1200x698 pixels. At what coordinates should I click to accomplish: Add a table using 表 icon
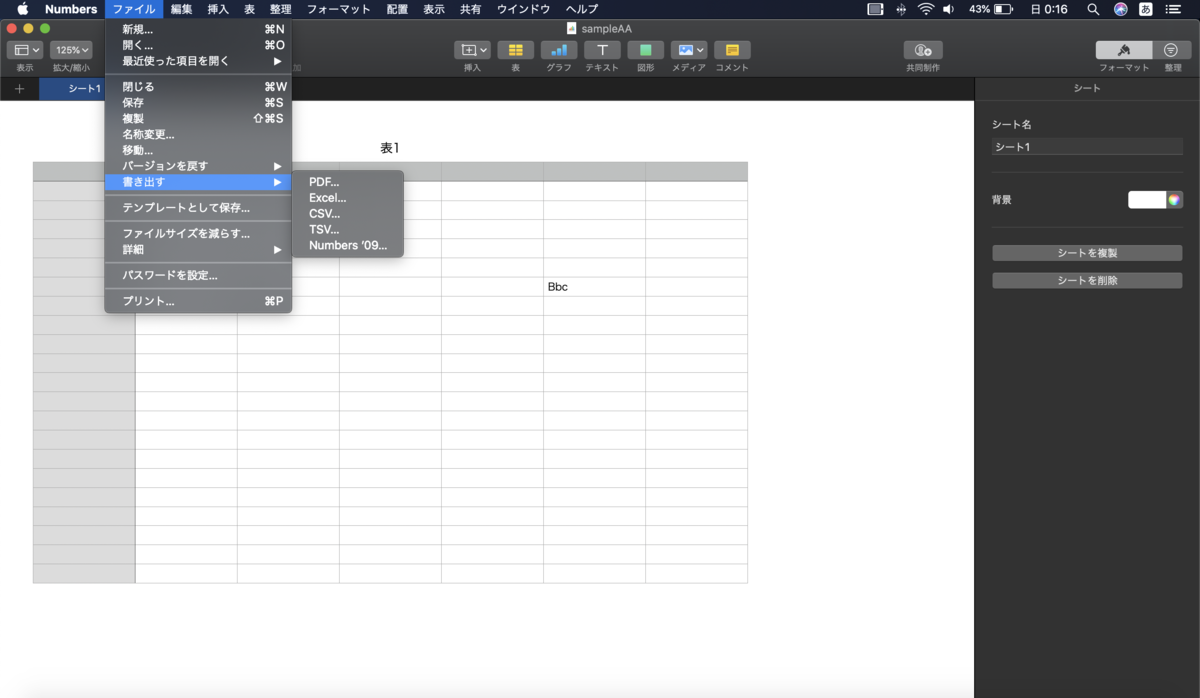(515, 50)
